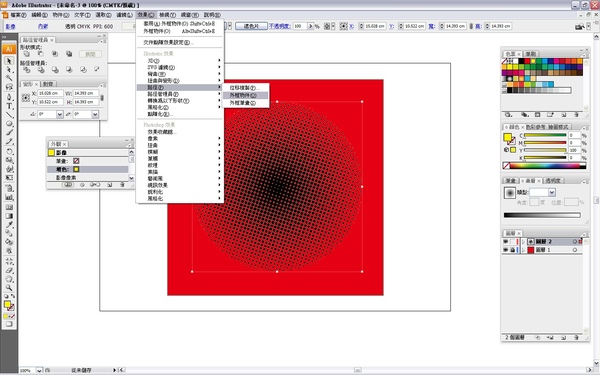Select the Lasso tool
Image resolution: width=600 pixels, height=375 pixels.
[9, 87]
